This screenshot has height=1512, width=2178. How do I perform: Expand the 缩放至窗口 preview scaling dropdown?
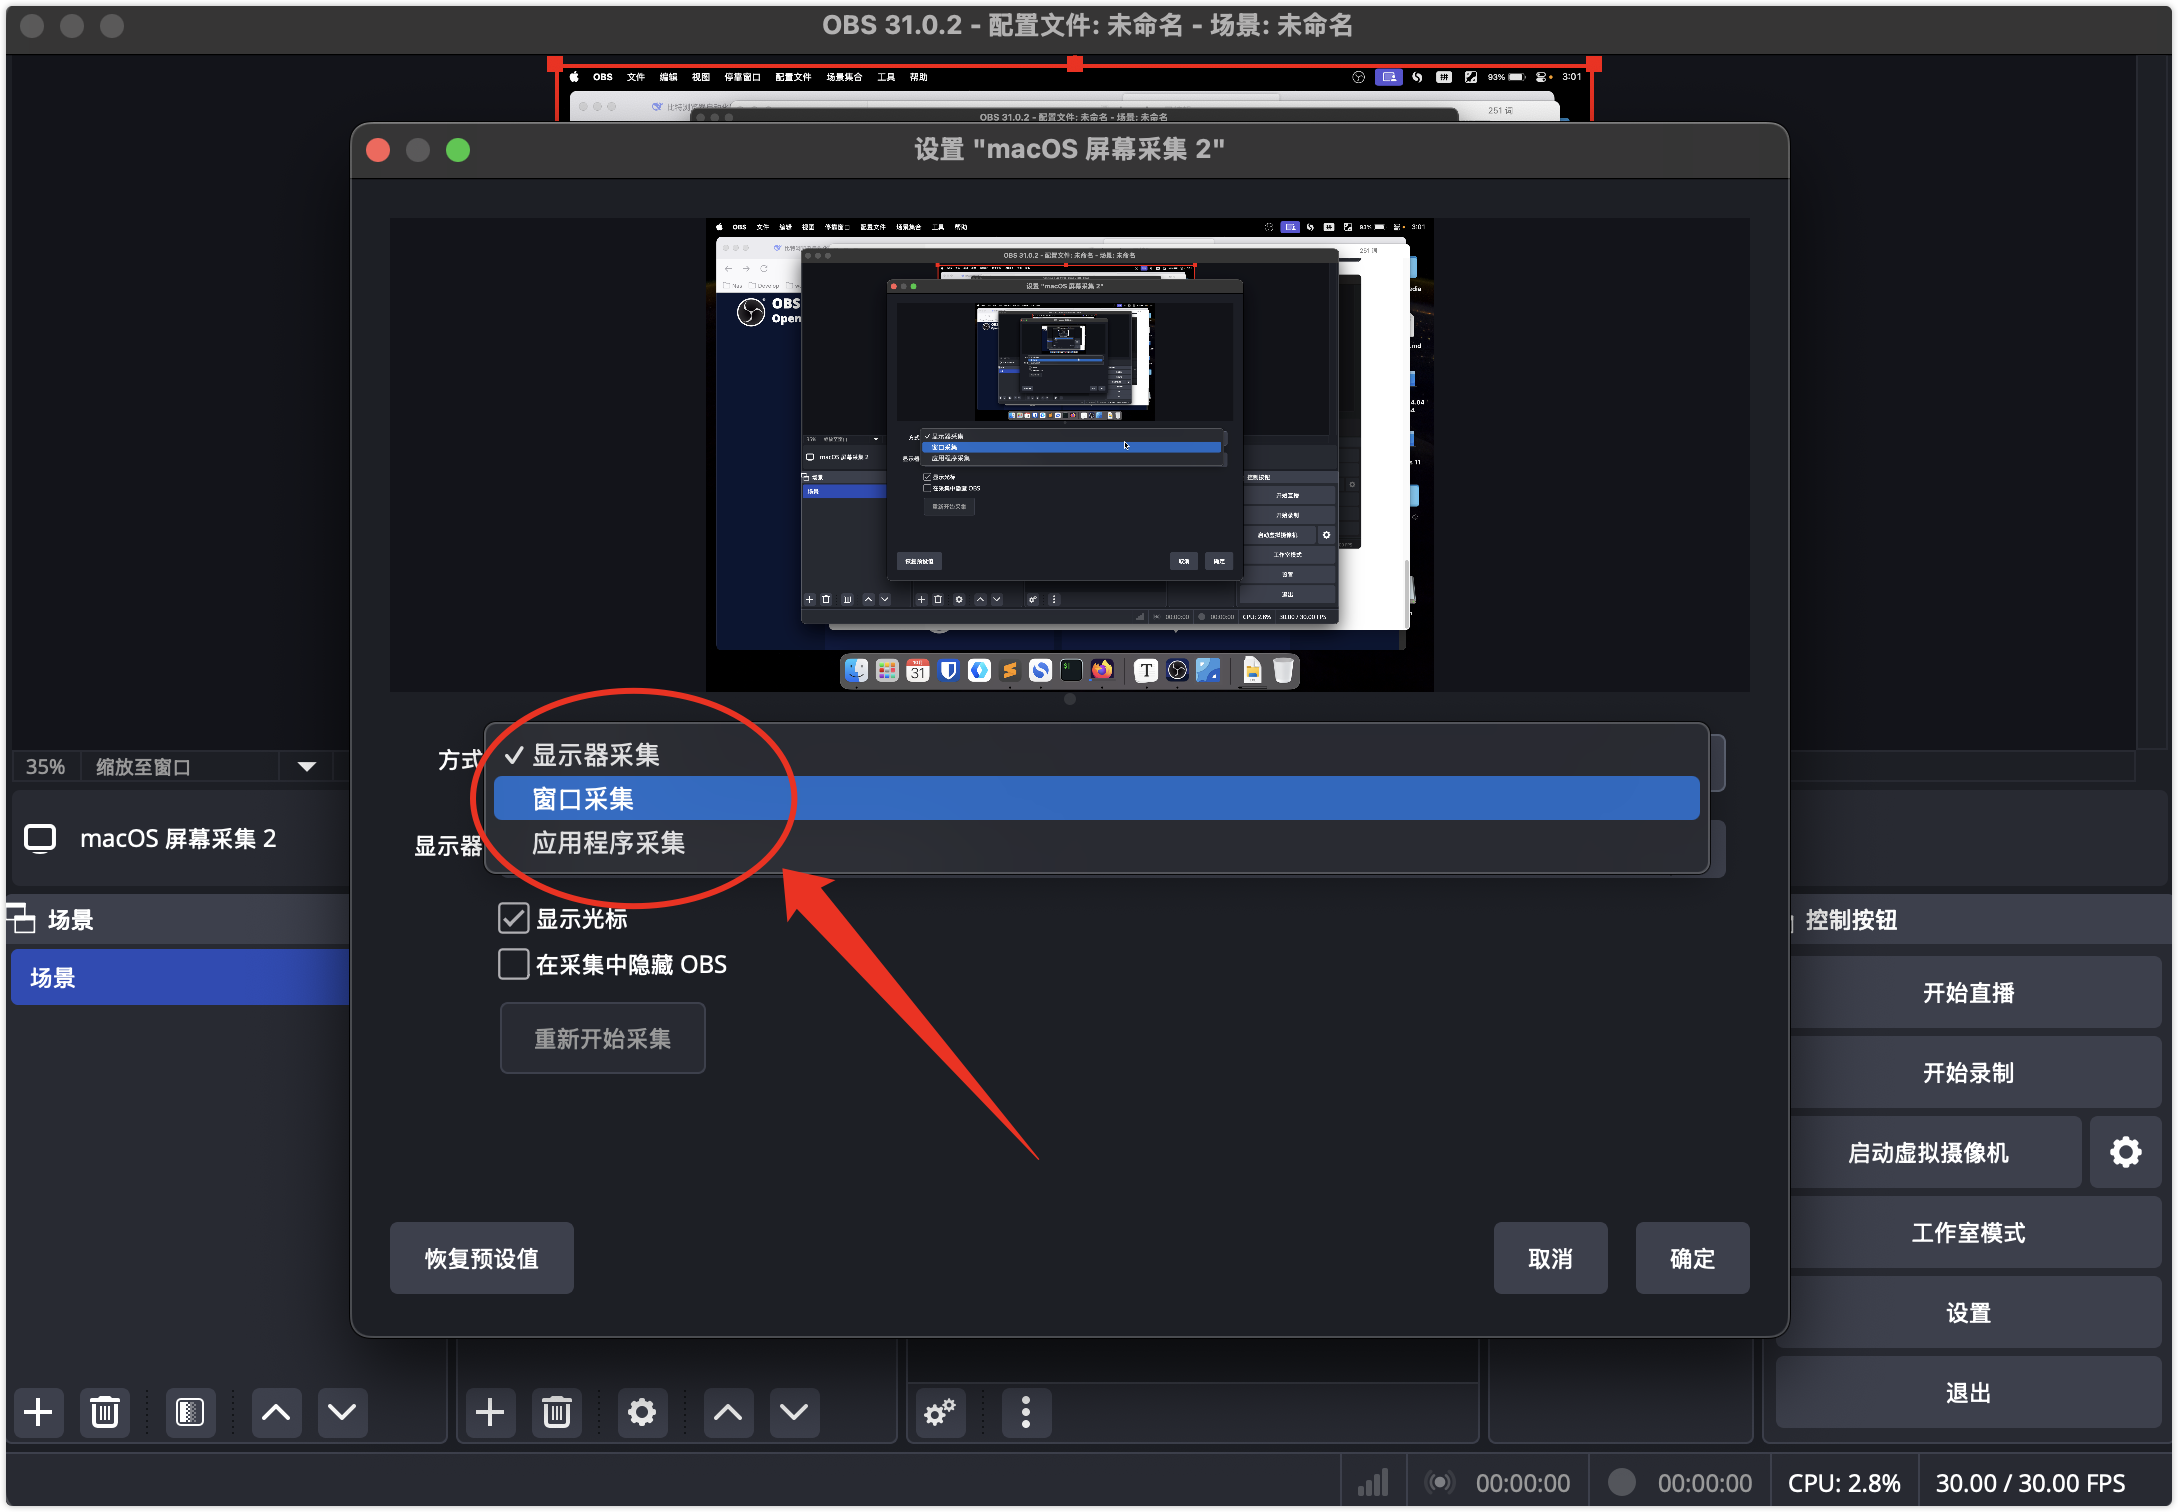tap(307, 767)
